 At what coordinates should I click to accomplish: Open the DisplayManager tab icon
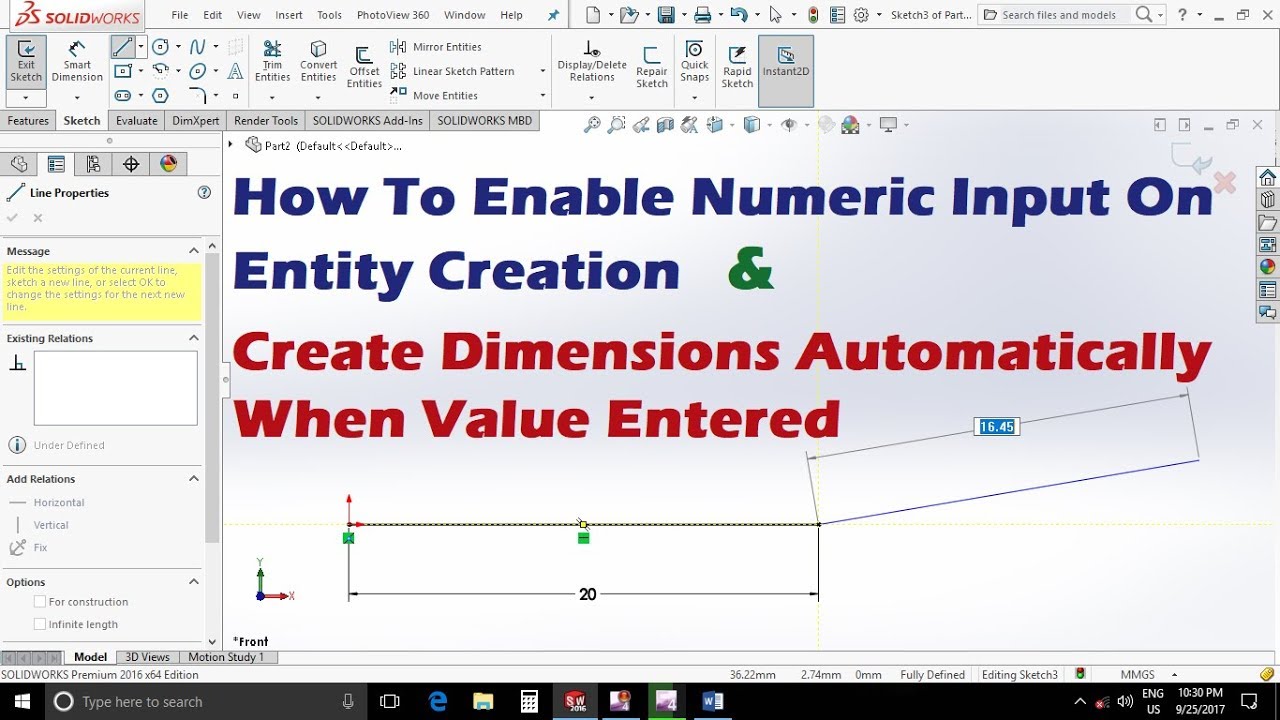(x=168, y=164)
